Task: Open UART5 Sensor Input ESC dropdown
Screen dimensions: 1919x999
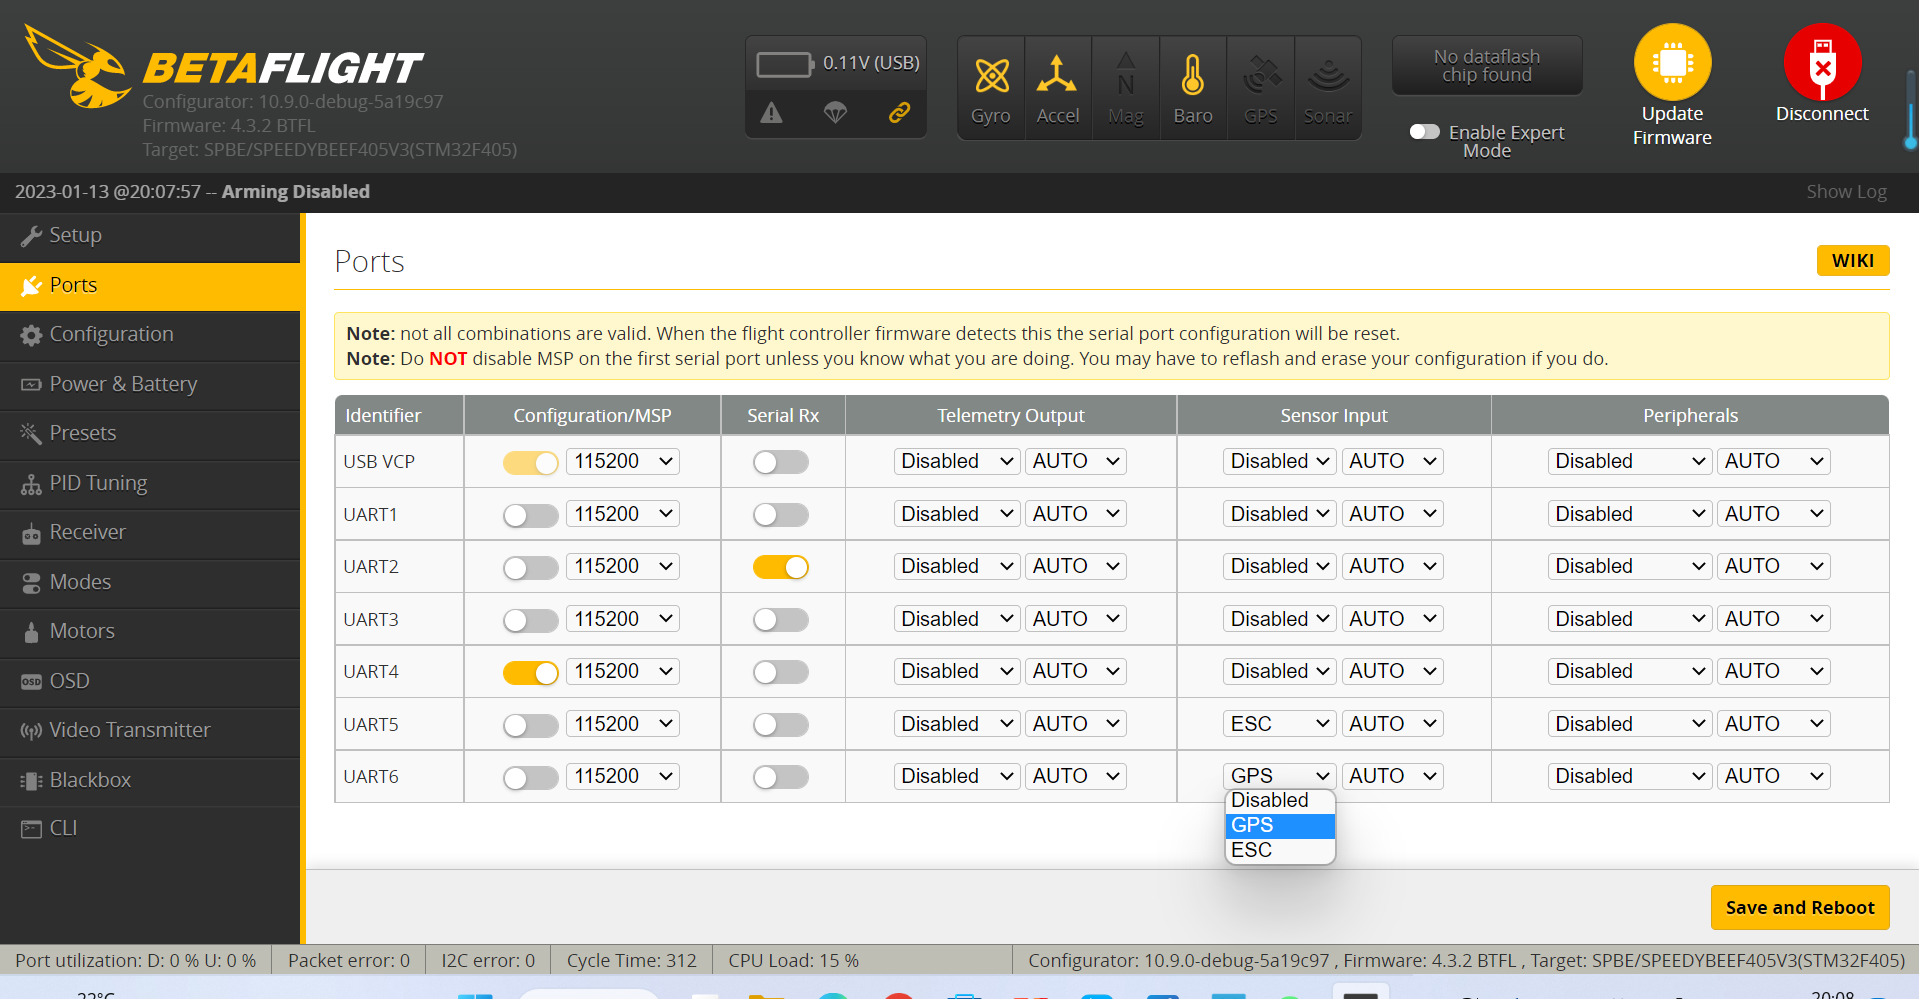Action: 1280,724
